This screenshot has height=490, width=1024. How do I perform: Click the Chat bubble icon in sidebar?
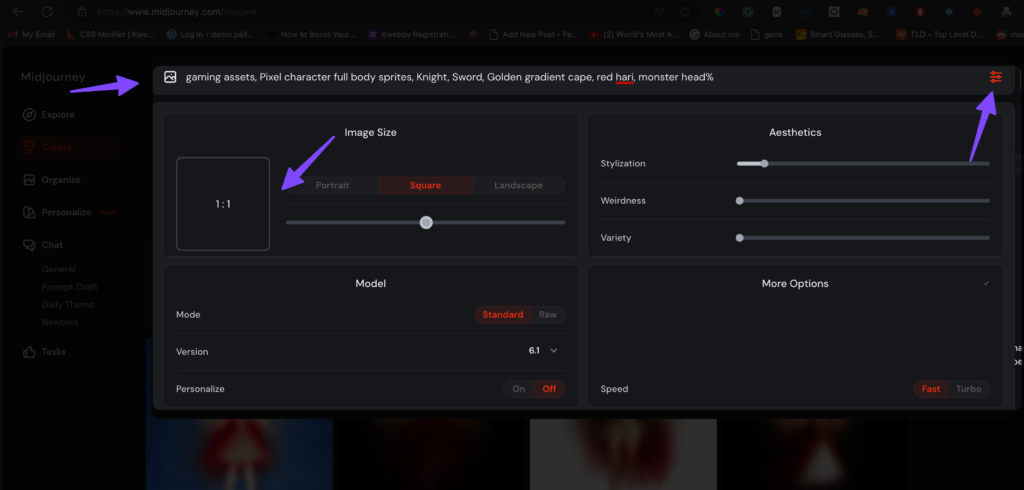click(29, 245)
